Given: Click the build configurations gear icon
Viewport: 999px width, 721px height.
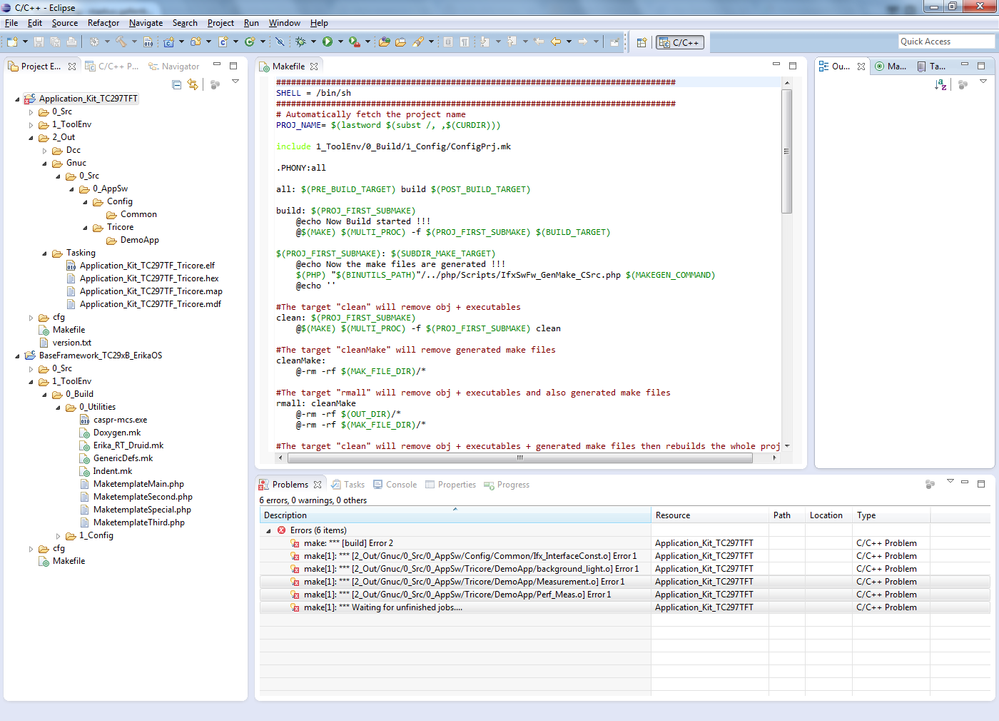Looking at the screenshot, I should (94, 42).
